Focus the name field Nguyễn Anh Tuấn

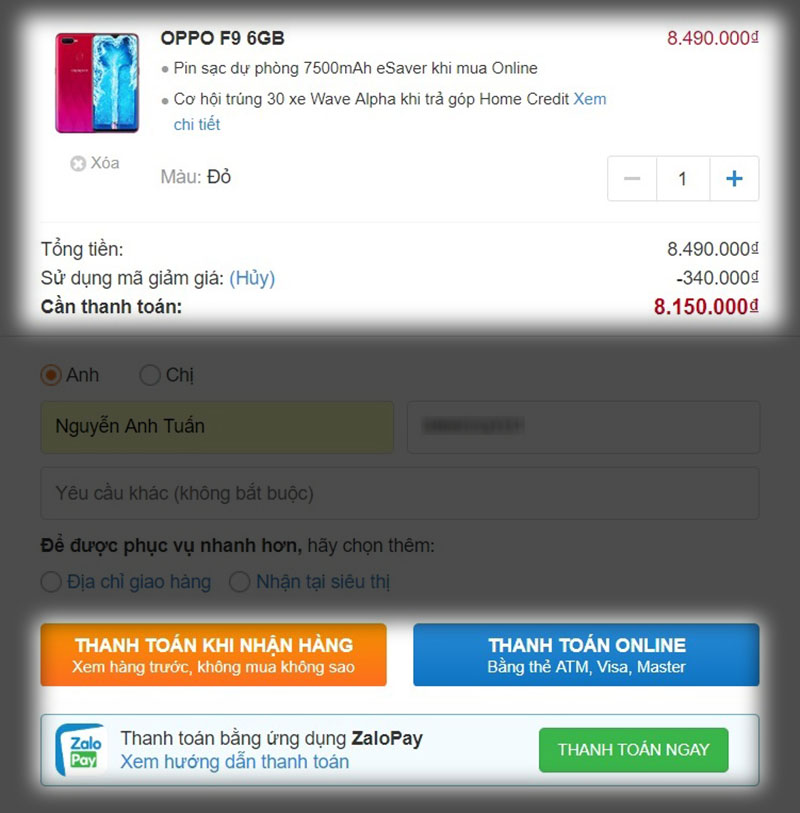pos(217,427)
